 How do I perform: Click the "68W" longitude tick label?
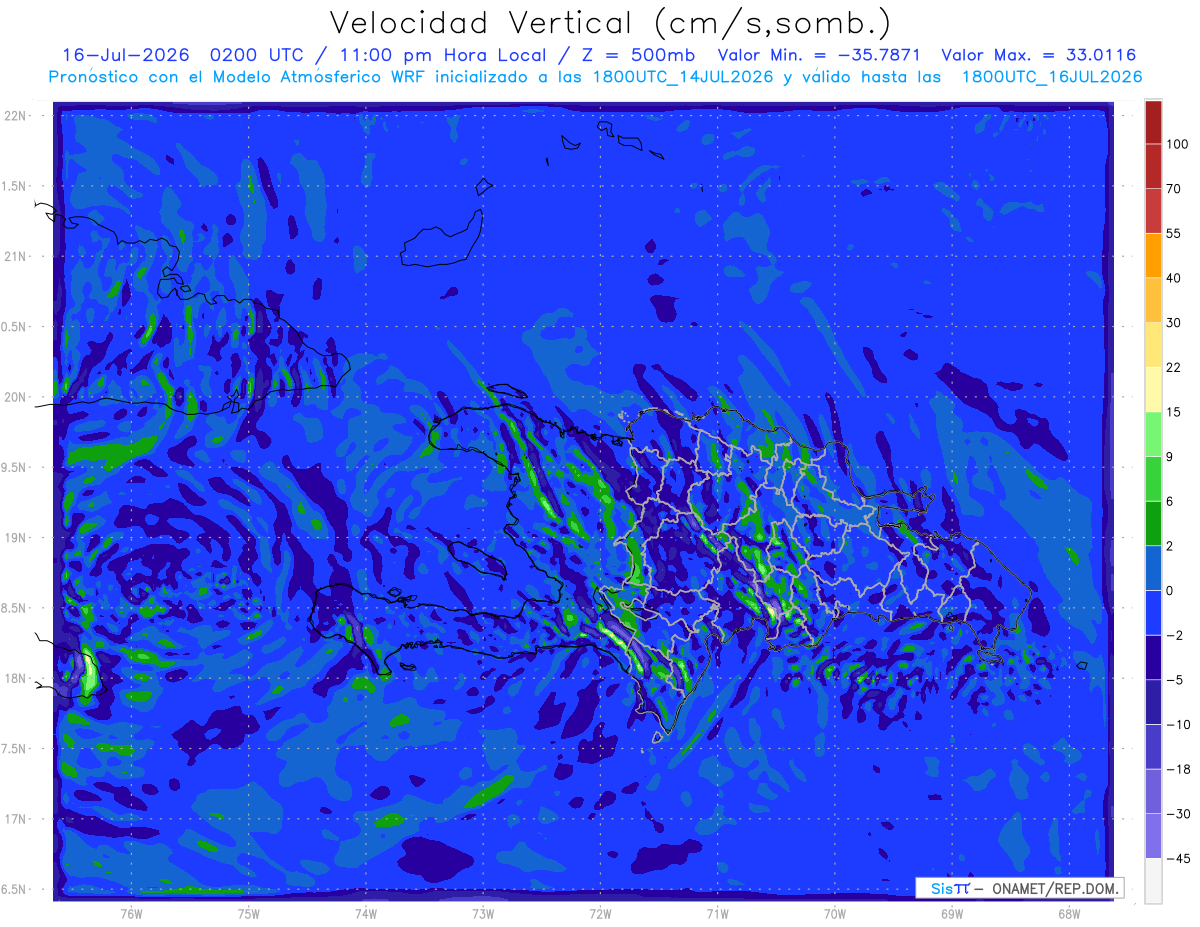pos(1069,913)
